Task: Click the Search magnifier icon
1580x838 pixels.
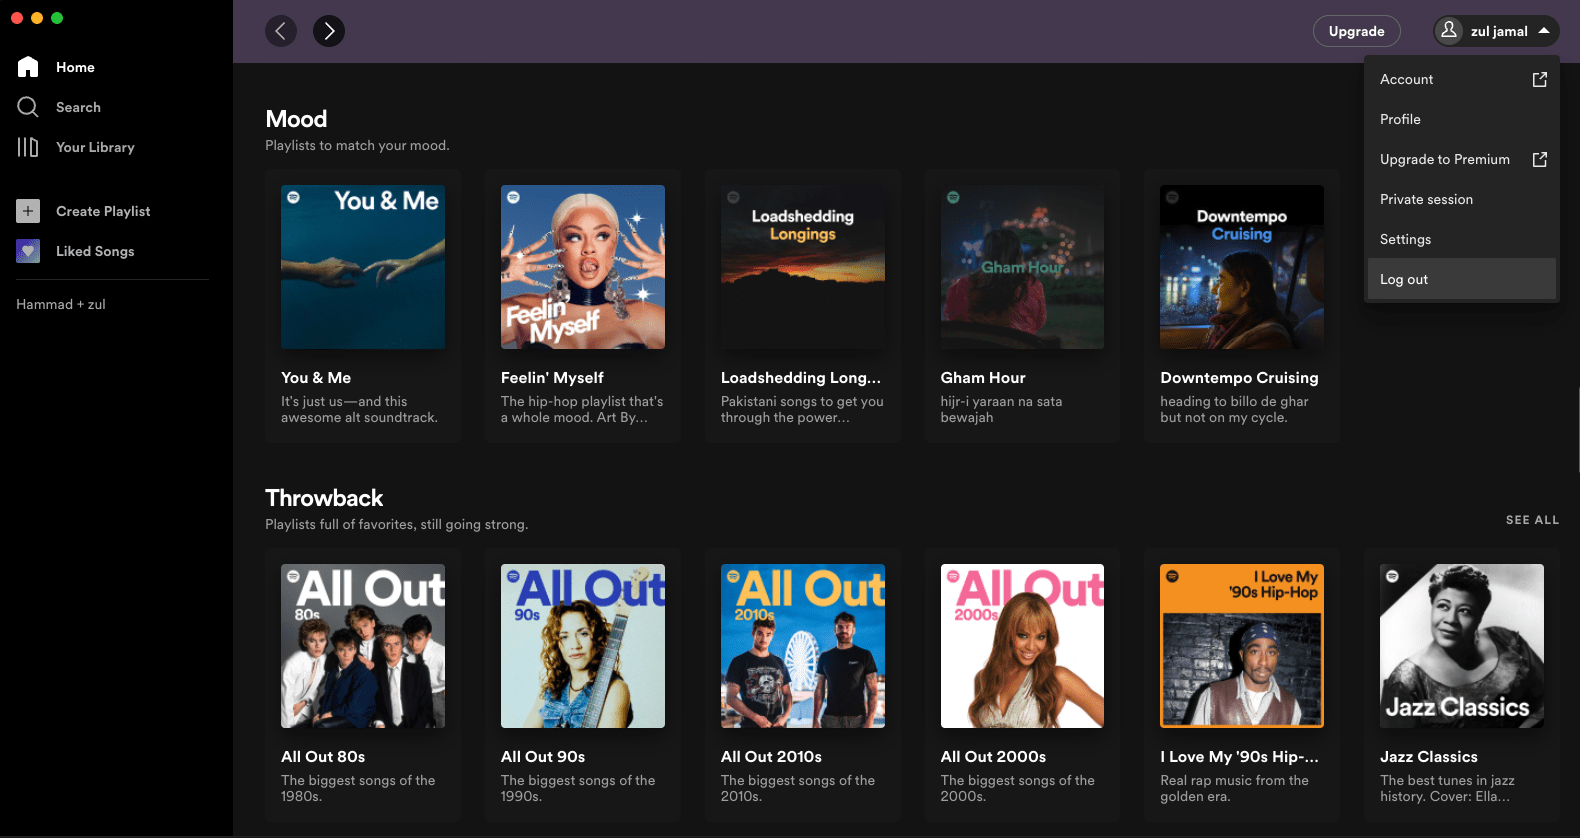Action: (x=28, y=107)
